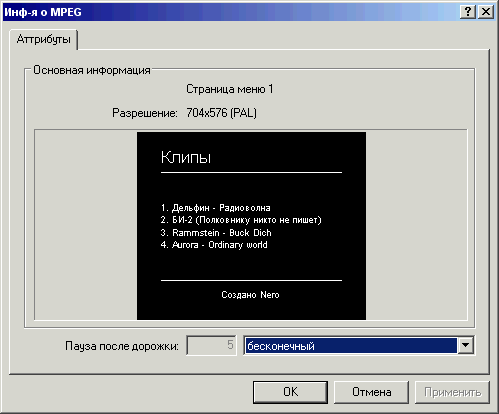The width and height of the screenshot is (499, 414).
Task: Close the Инф-я о MPEG dialog
Action: (486, 12)
